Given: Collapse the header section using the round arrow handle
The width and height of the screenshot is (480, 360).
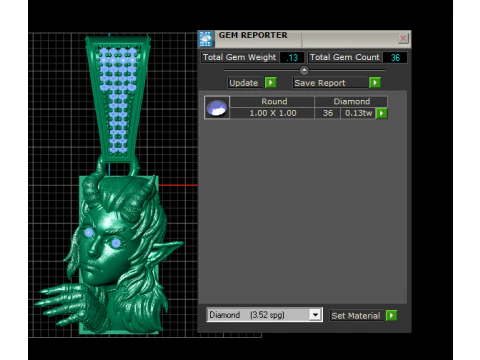Looking at the screenshot, I should pyautogui.click(x=304, y=70).
